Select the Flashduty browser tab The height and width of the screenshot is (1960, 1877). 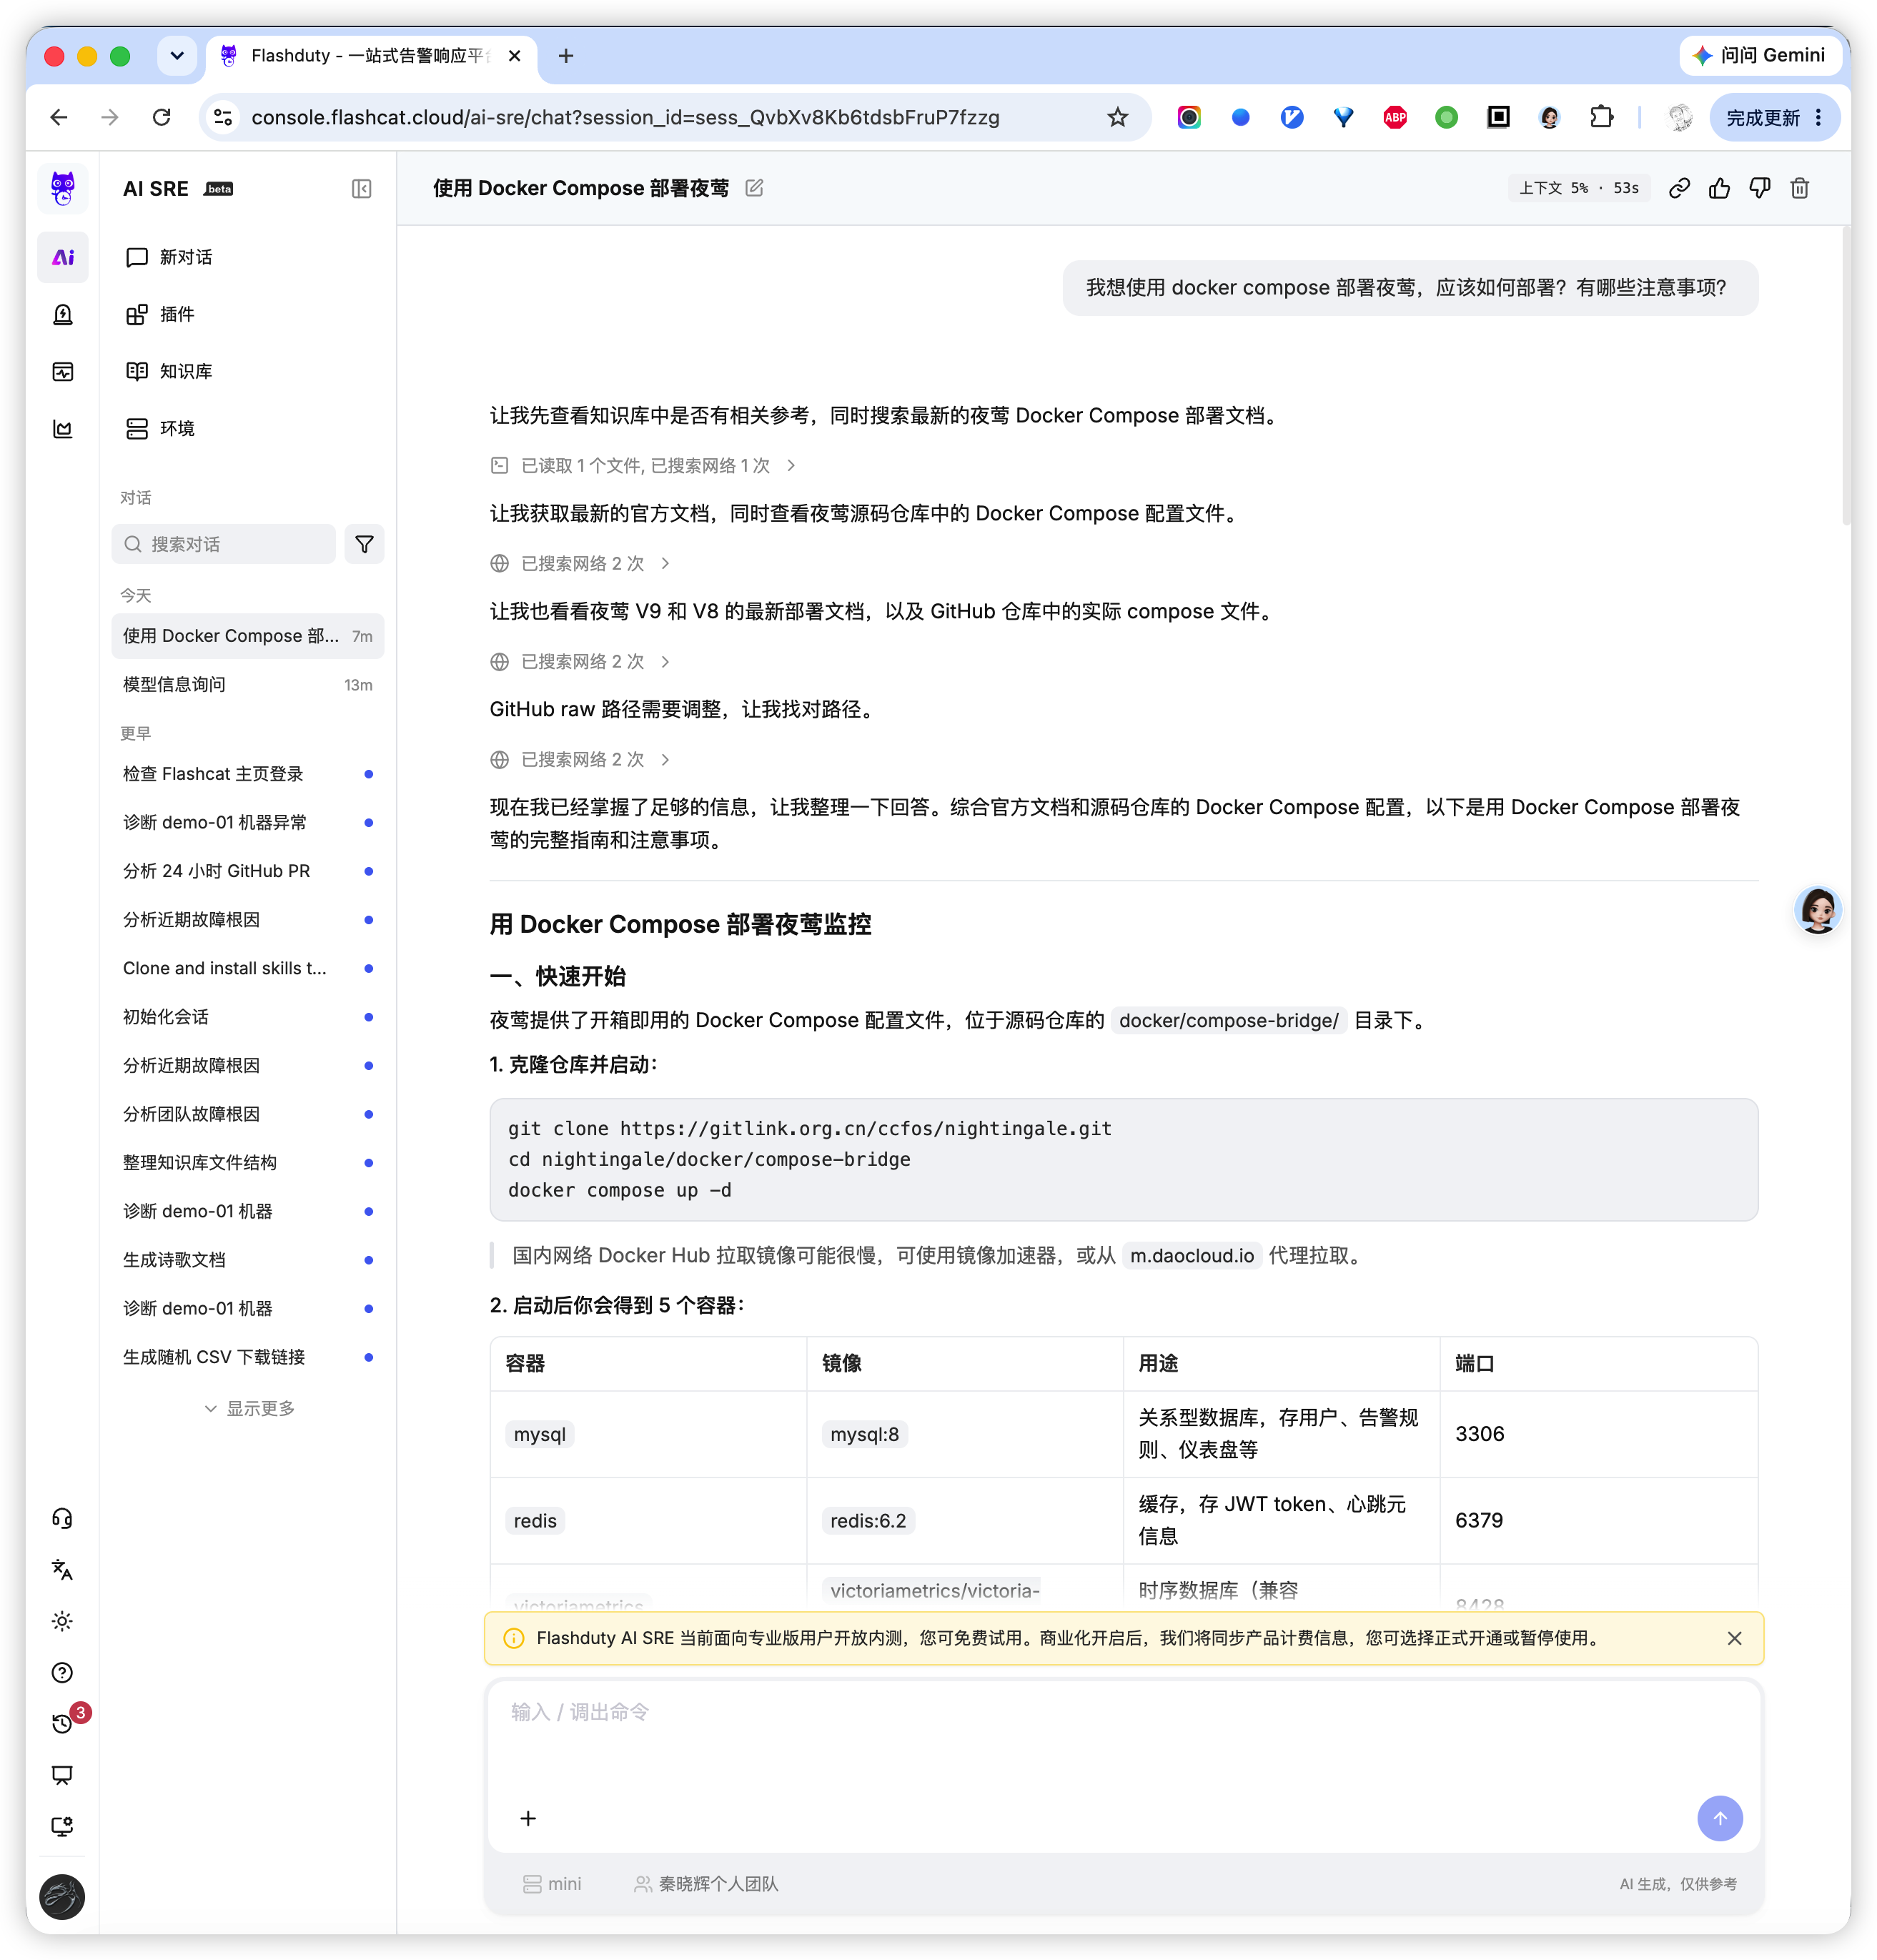click(372, 56)
